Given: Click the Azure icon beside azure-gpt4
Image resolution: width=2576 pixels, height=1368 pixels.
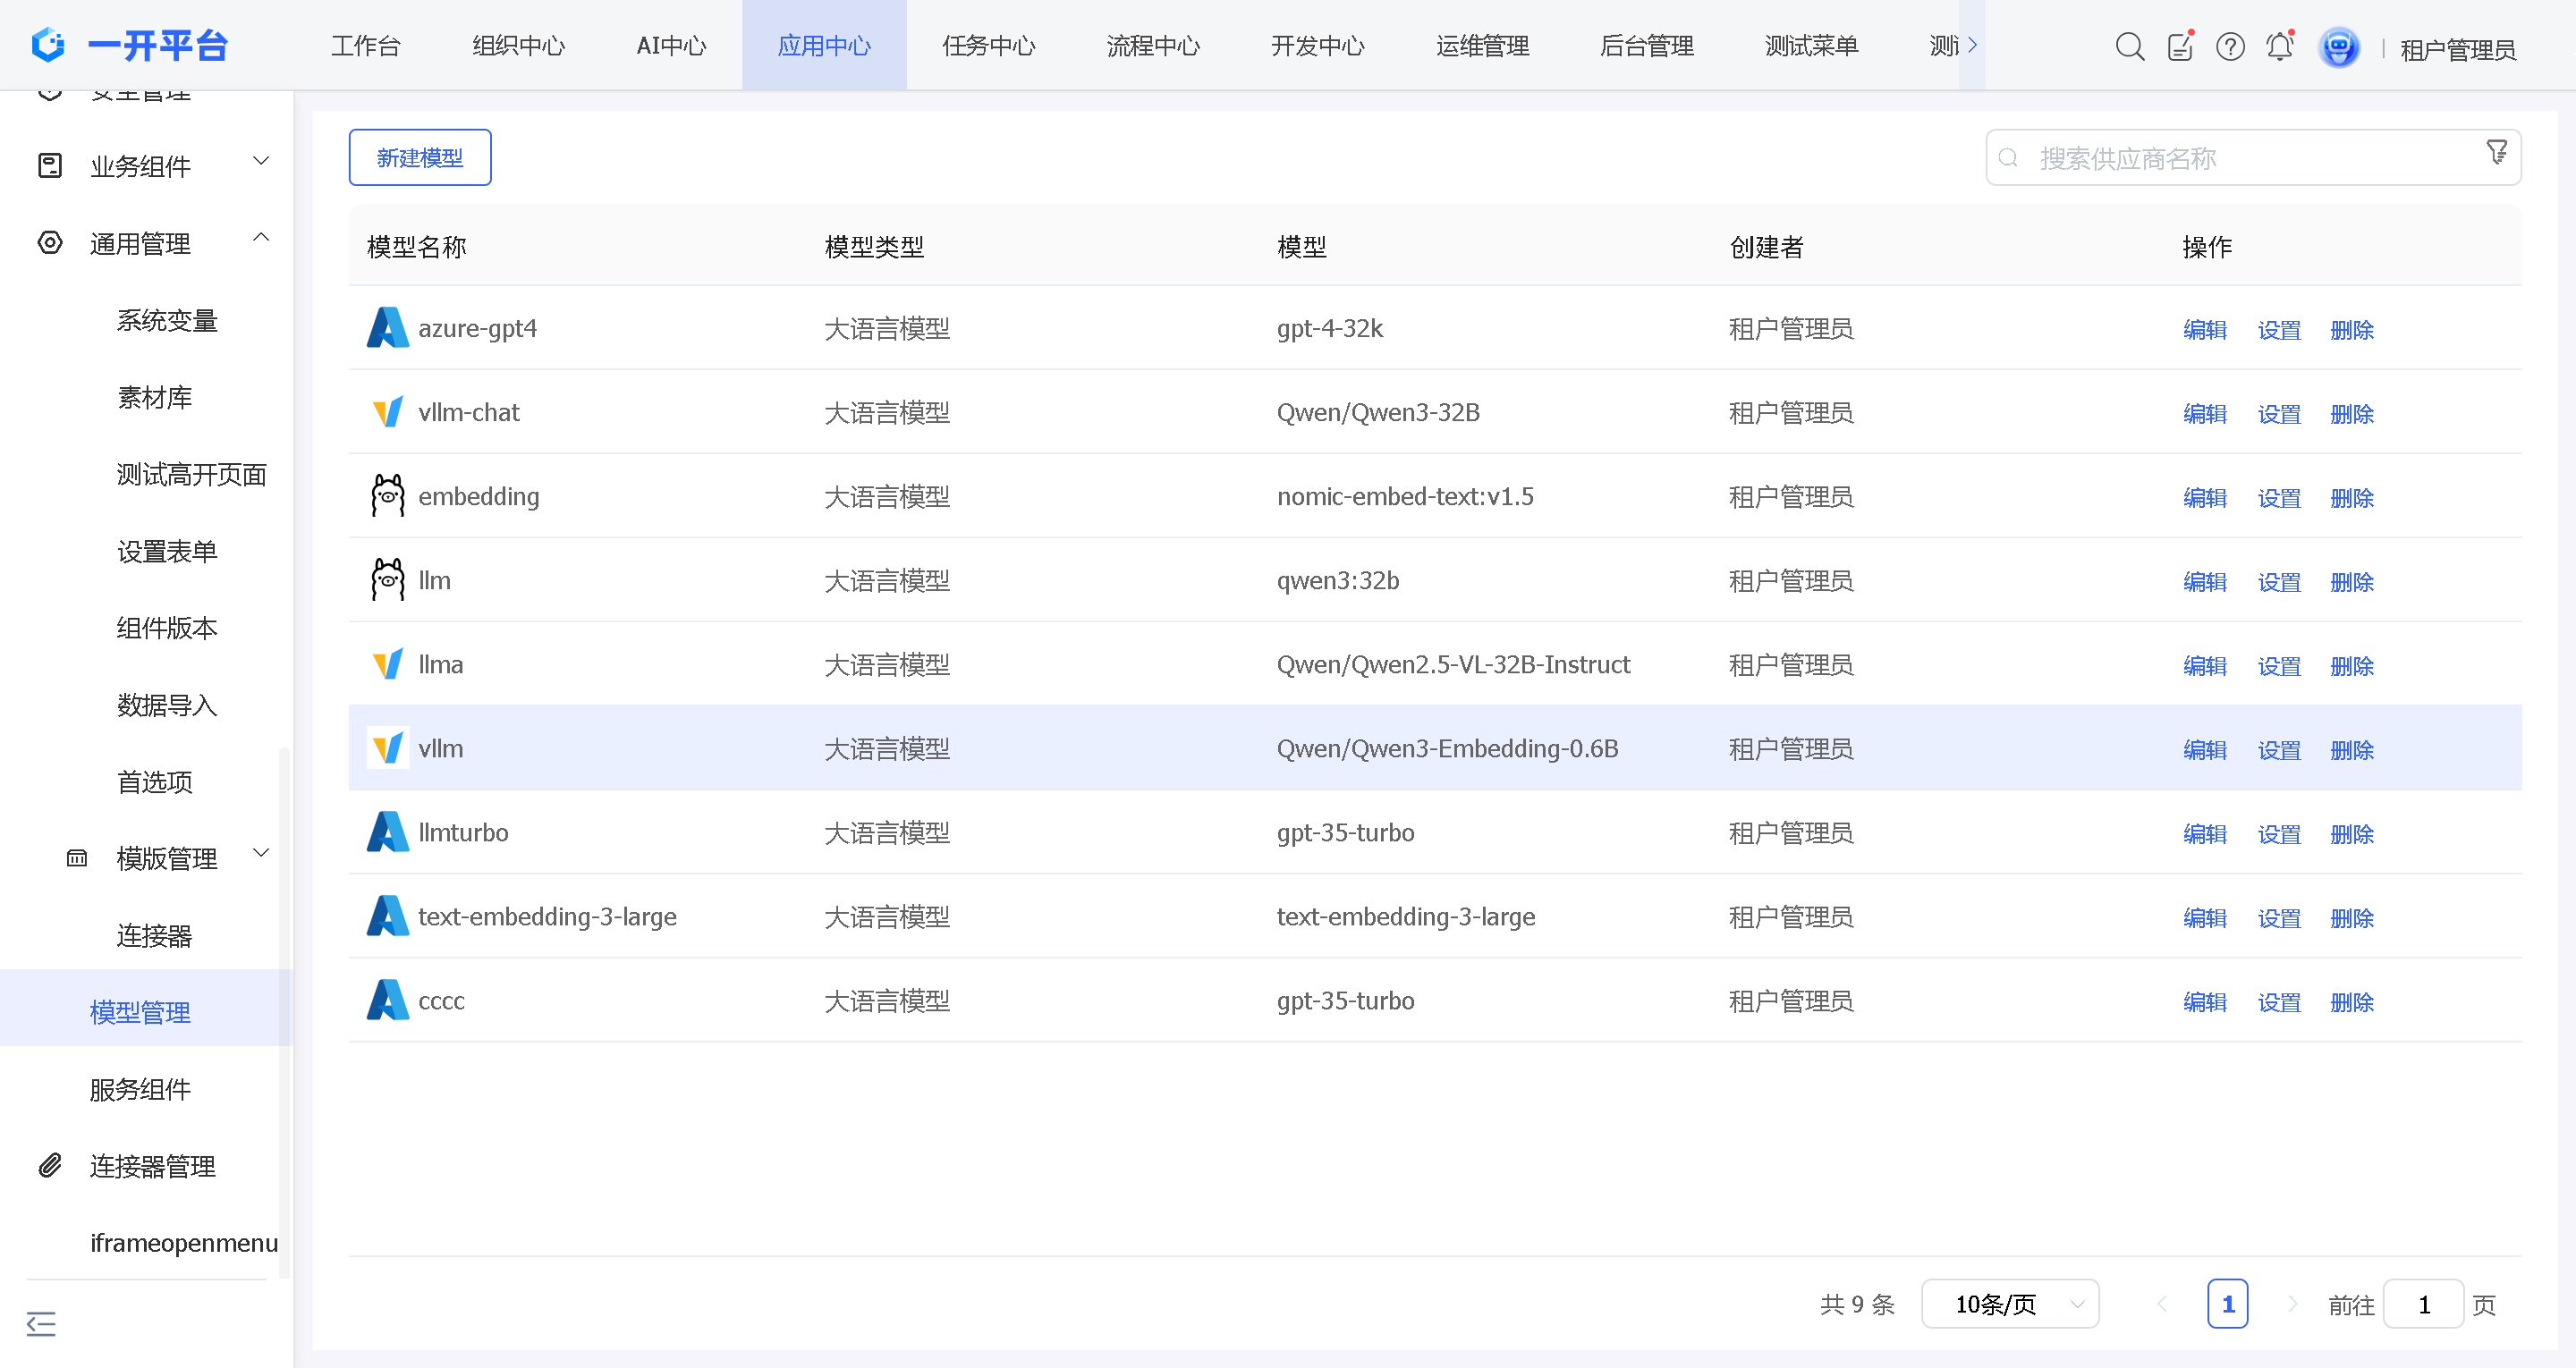Looking at the screenshot, I should pos(387,328).
